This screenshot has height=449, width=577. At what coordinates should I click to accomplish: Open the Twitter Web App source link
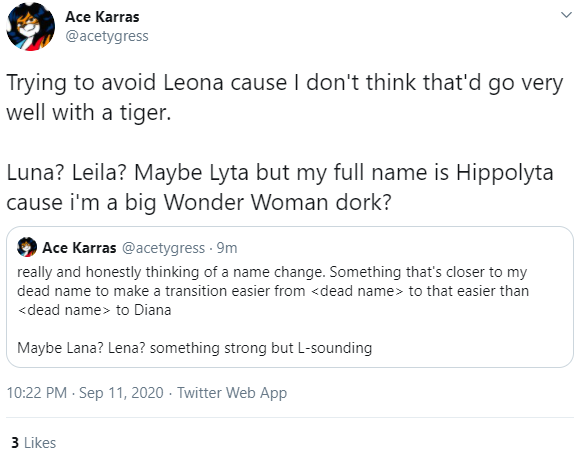[x=232, y=393]
